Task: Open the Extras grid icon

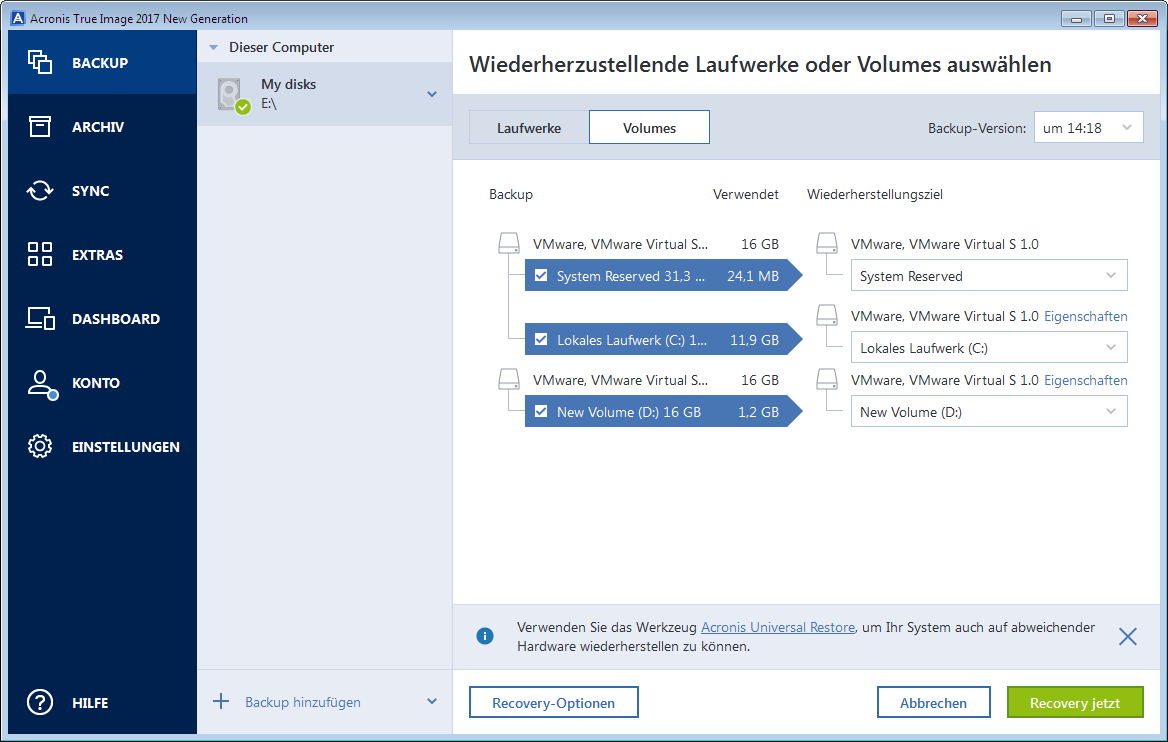Action: coord(39,254)
